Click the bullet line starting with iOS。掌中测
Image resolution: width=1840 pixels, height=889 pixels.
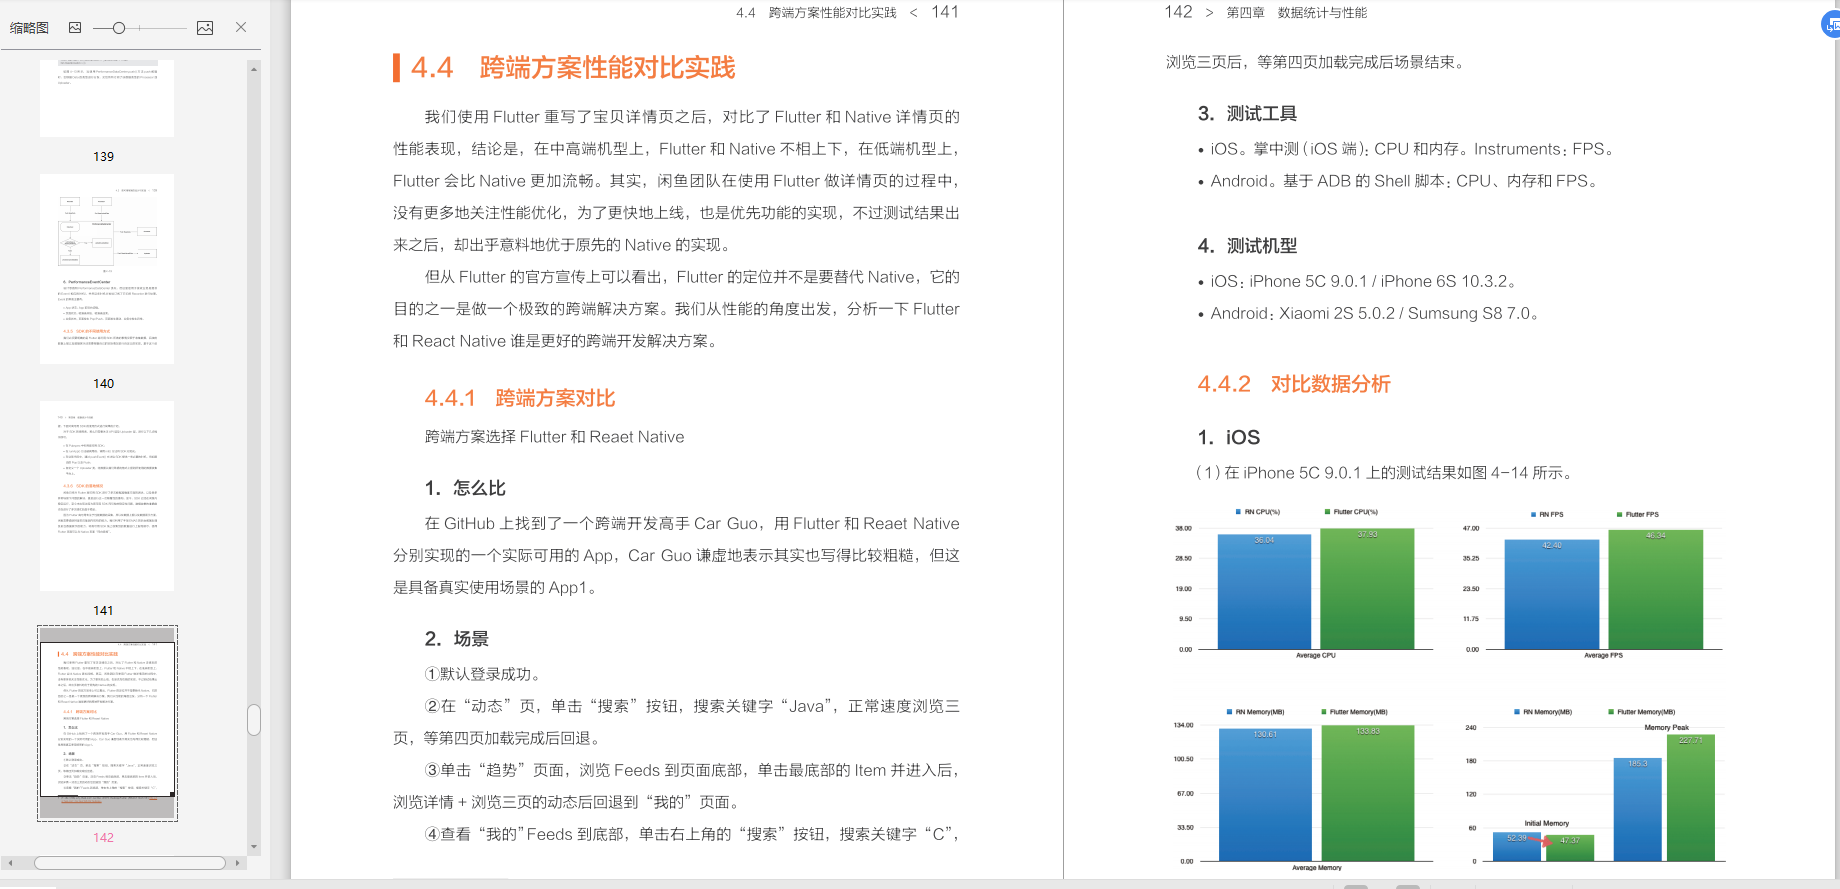click(x=1405, y=149)
